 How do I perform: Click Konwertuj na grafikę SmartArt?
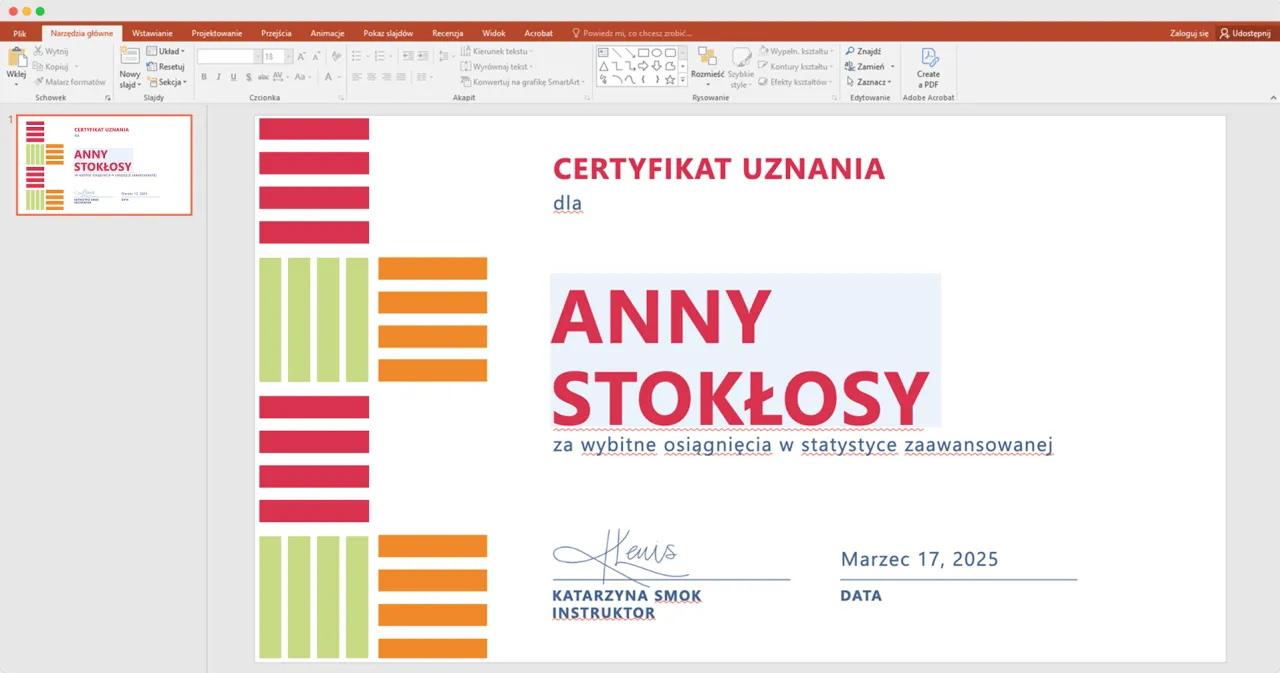click(x=520, y=82)
